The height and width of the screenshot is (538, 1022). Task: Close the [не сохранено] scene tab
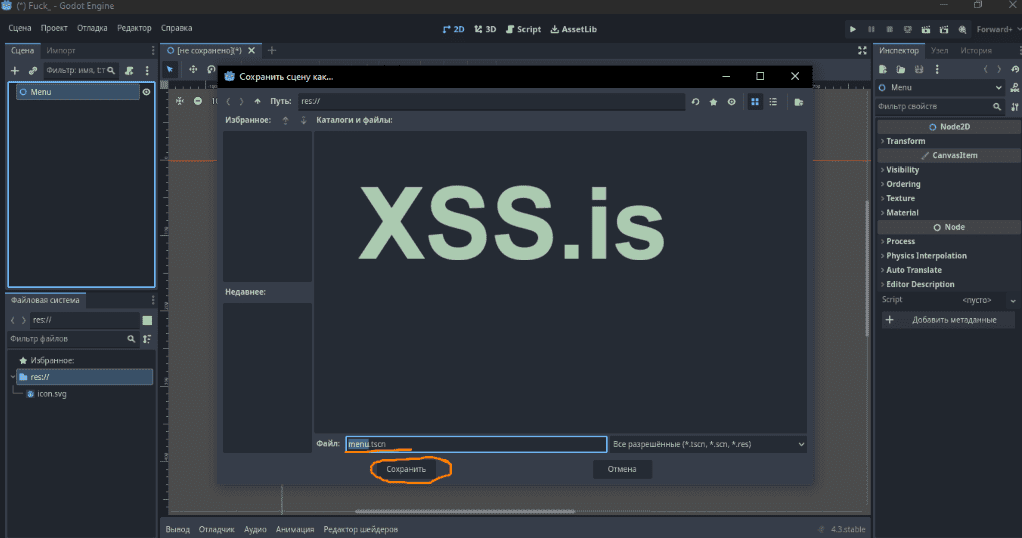pos(252,50)
